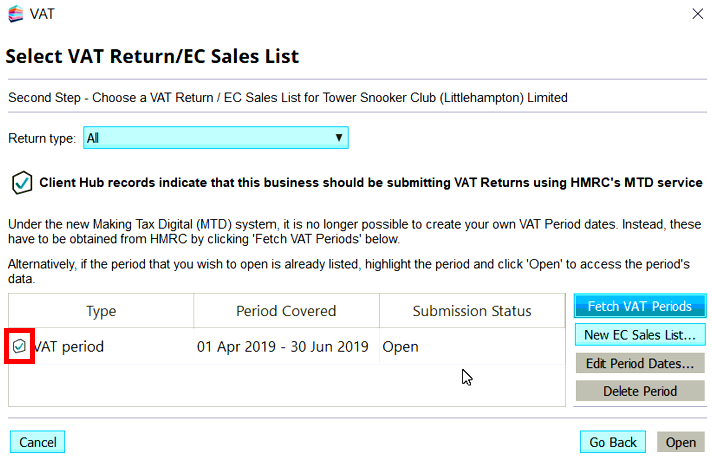Click the MTD shield checkmark icon

20,183
